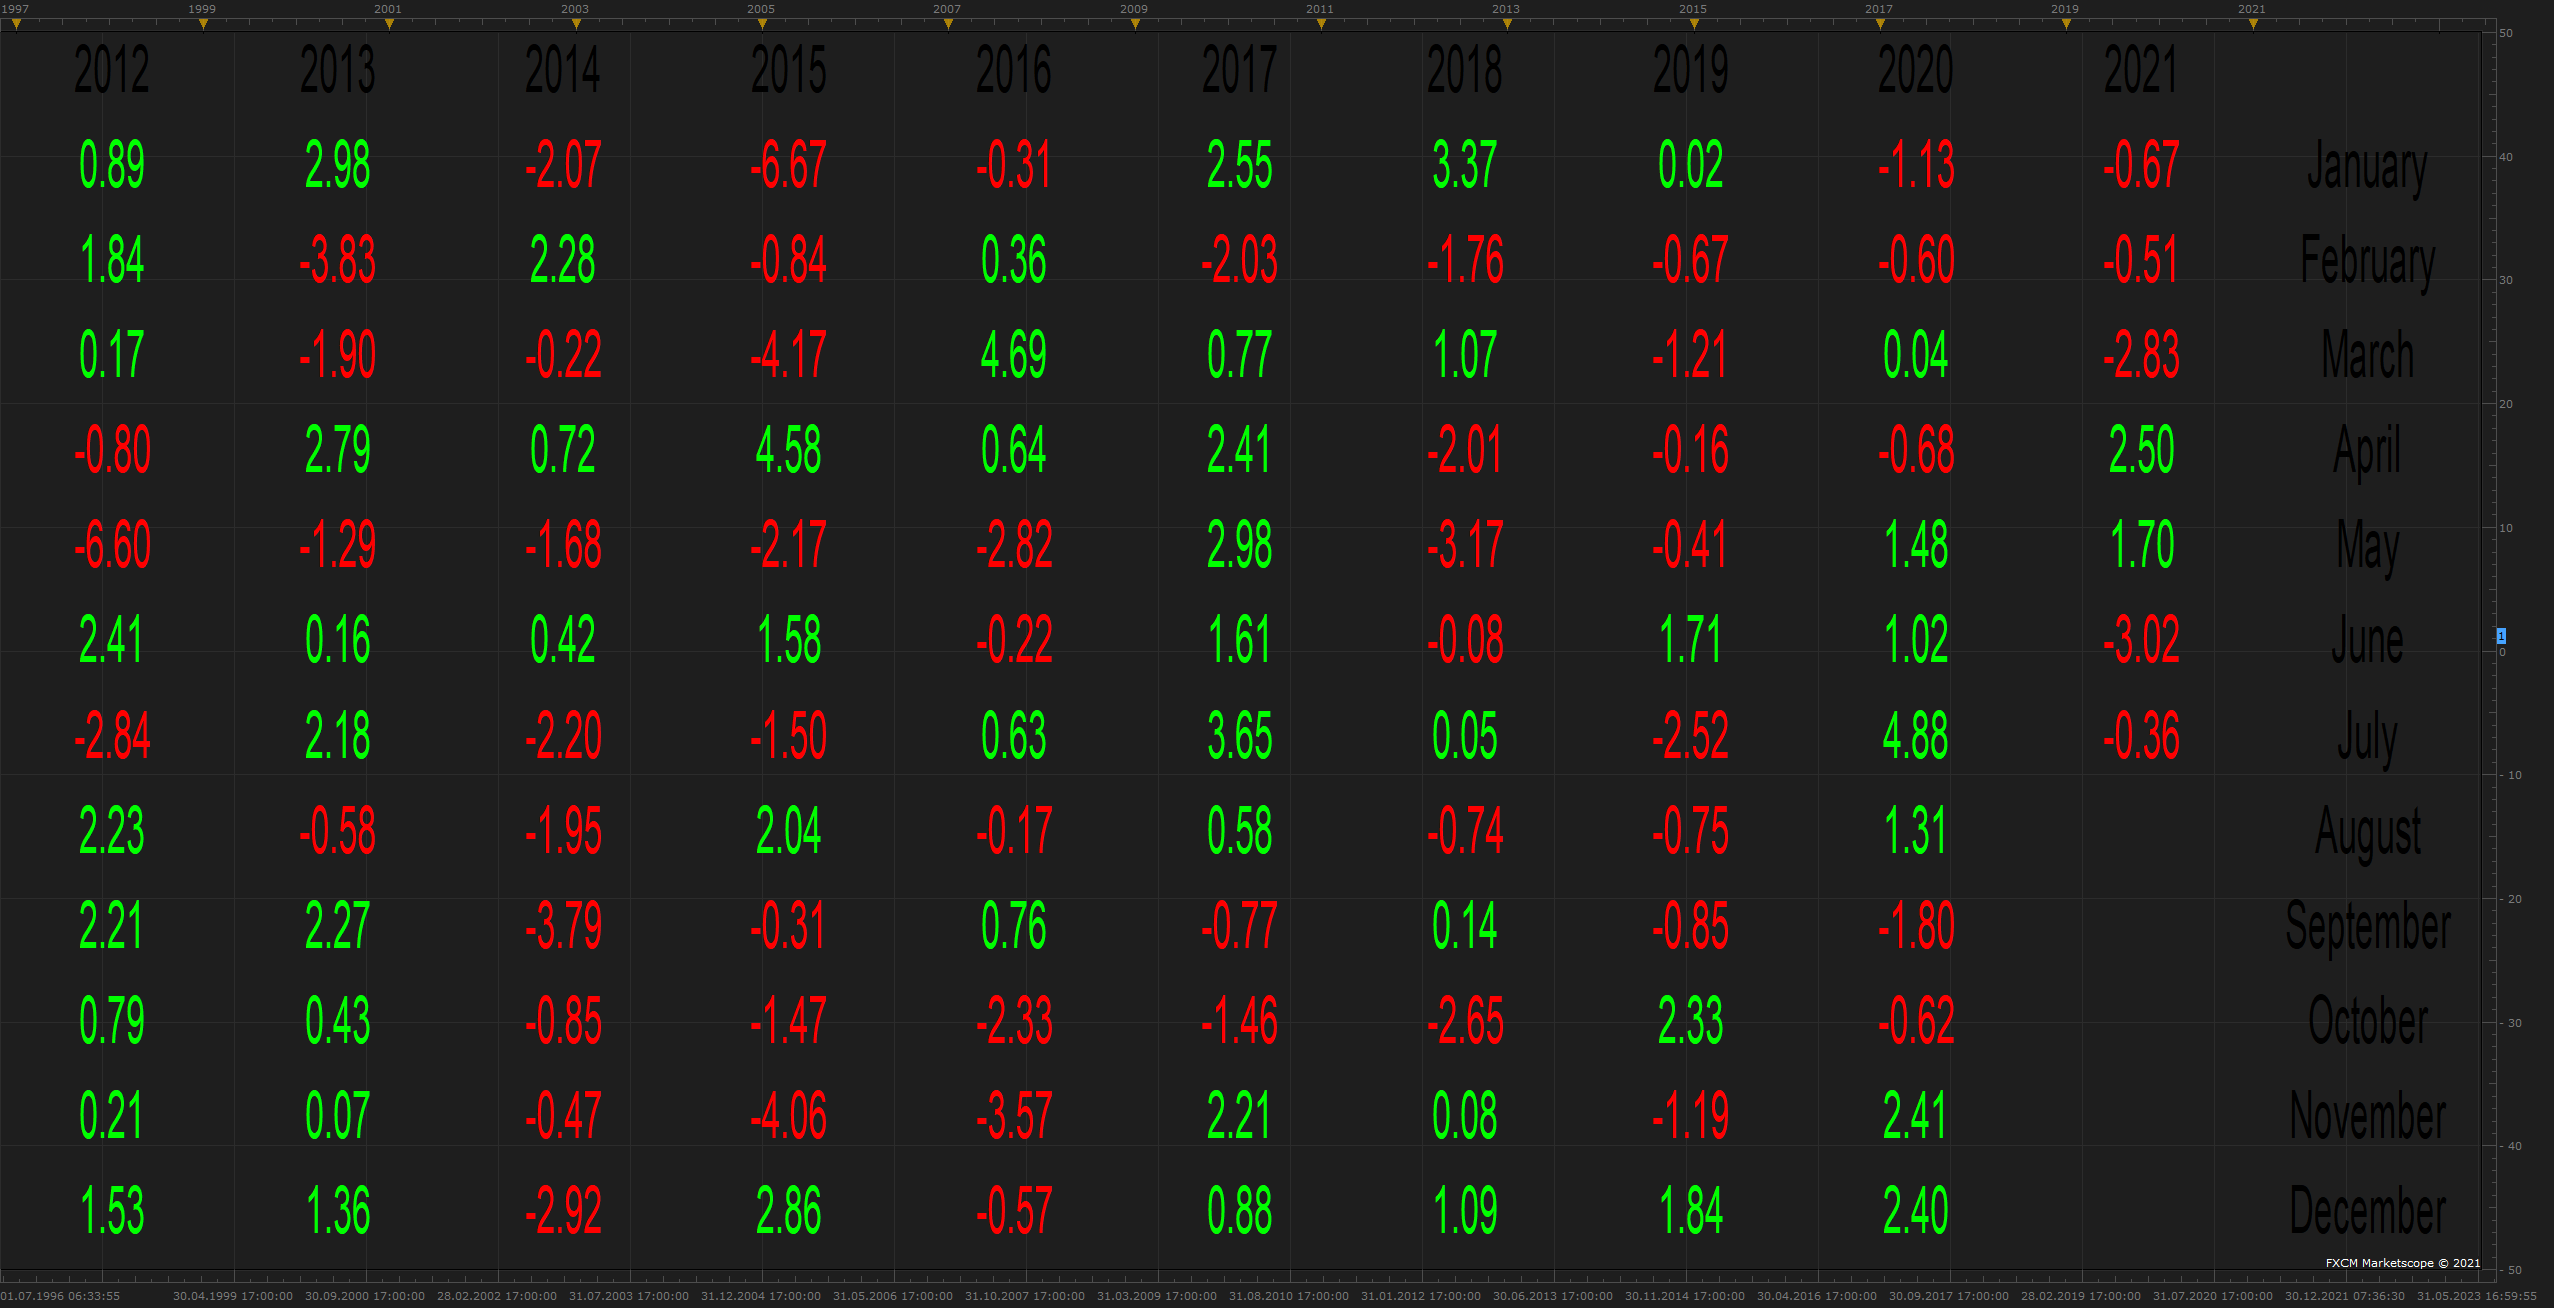This screenshot has height=1308, width=2554.
Task: Select the -3.17 value in May 2018
Action: pyautogui.click(x=1465, y=545)
